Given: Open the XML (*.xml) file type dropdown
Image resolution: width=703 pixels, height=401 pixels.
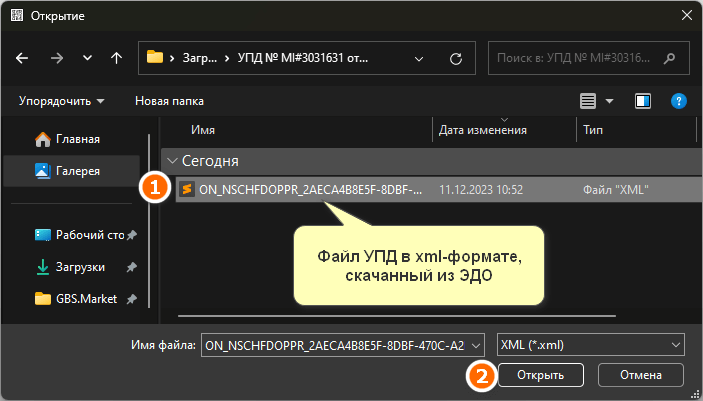Looking at the screenshot, I should (x=591, y=344).
